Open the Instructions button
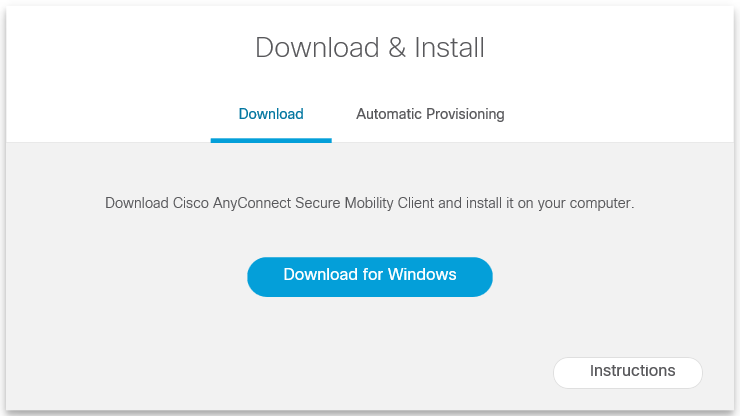This screenshot has height=416, width=740. click(x=628, y=372)
